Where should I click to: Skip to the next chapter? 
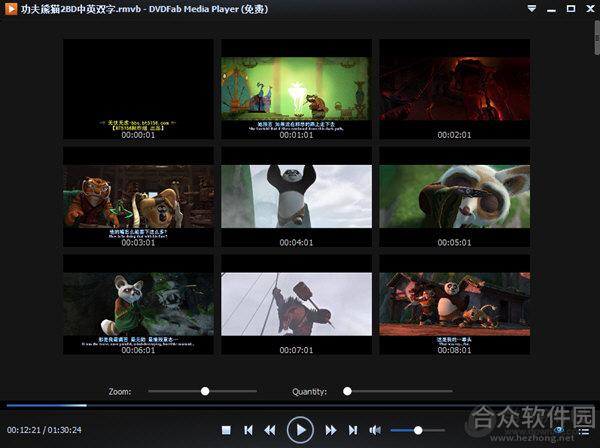pyautogui.click(x=353, y=430)
